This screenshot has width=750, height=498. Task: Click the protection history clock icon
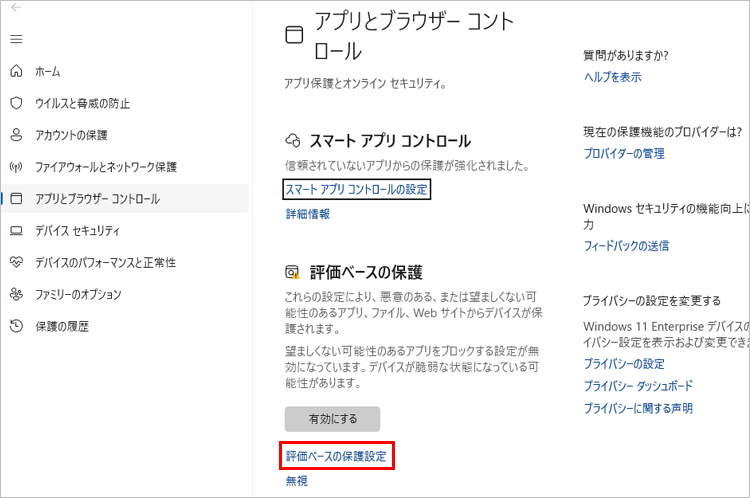click(15, 327)
